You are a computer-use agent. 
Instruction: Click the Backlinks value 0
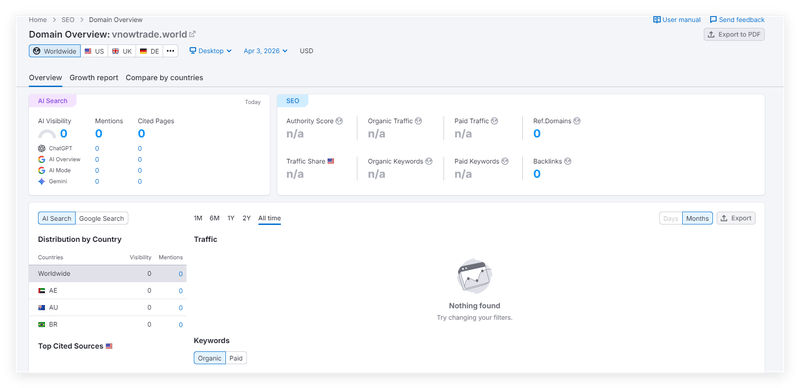pyautogui.click(x=537, y=174)
